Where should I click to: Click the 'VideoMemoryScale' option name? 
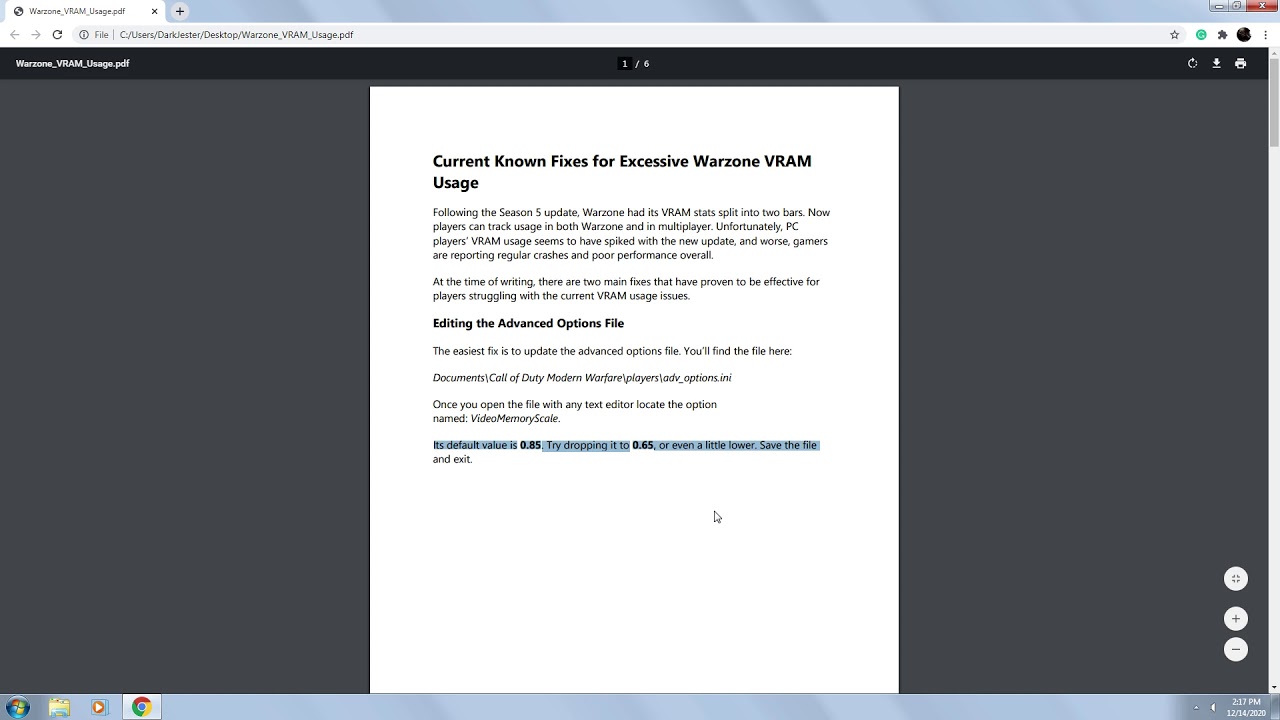[515, 418]
